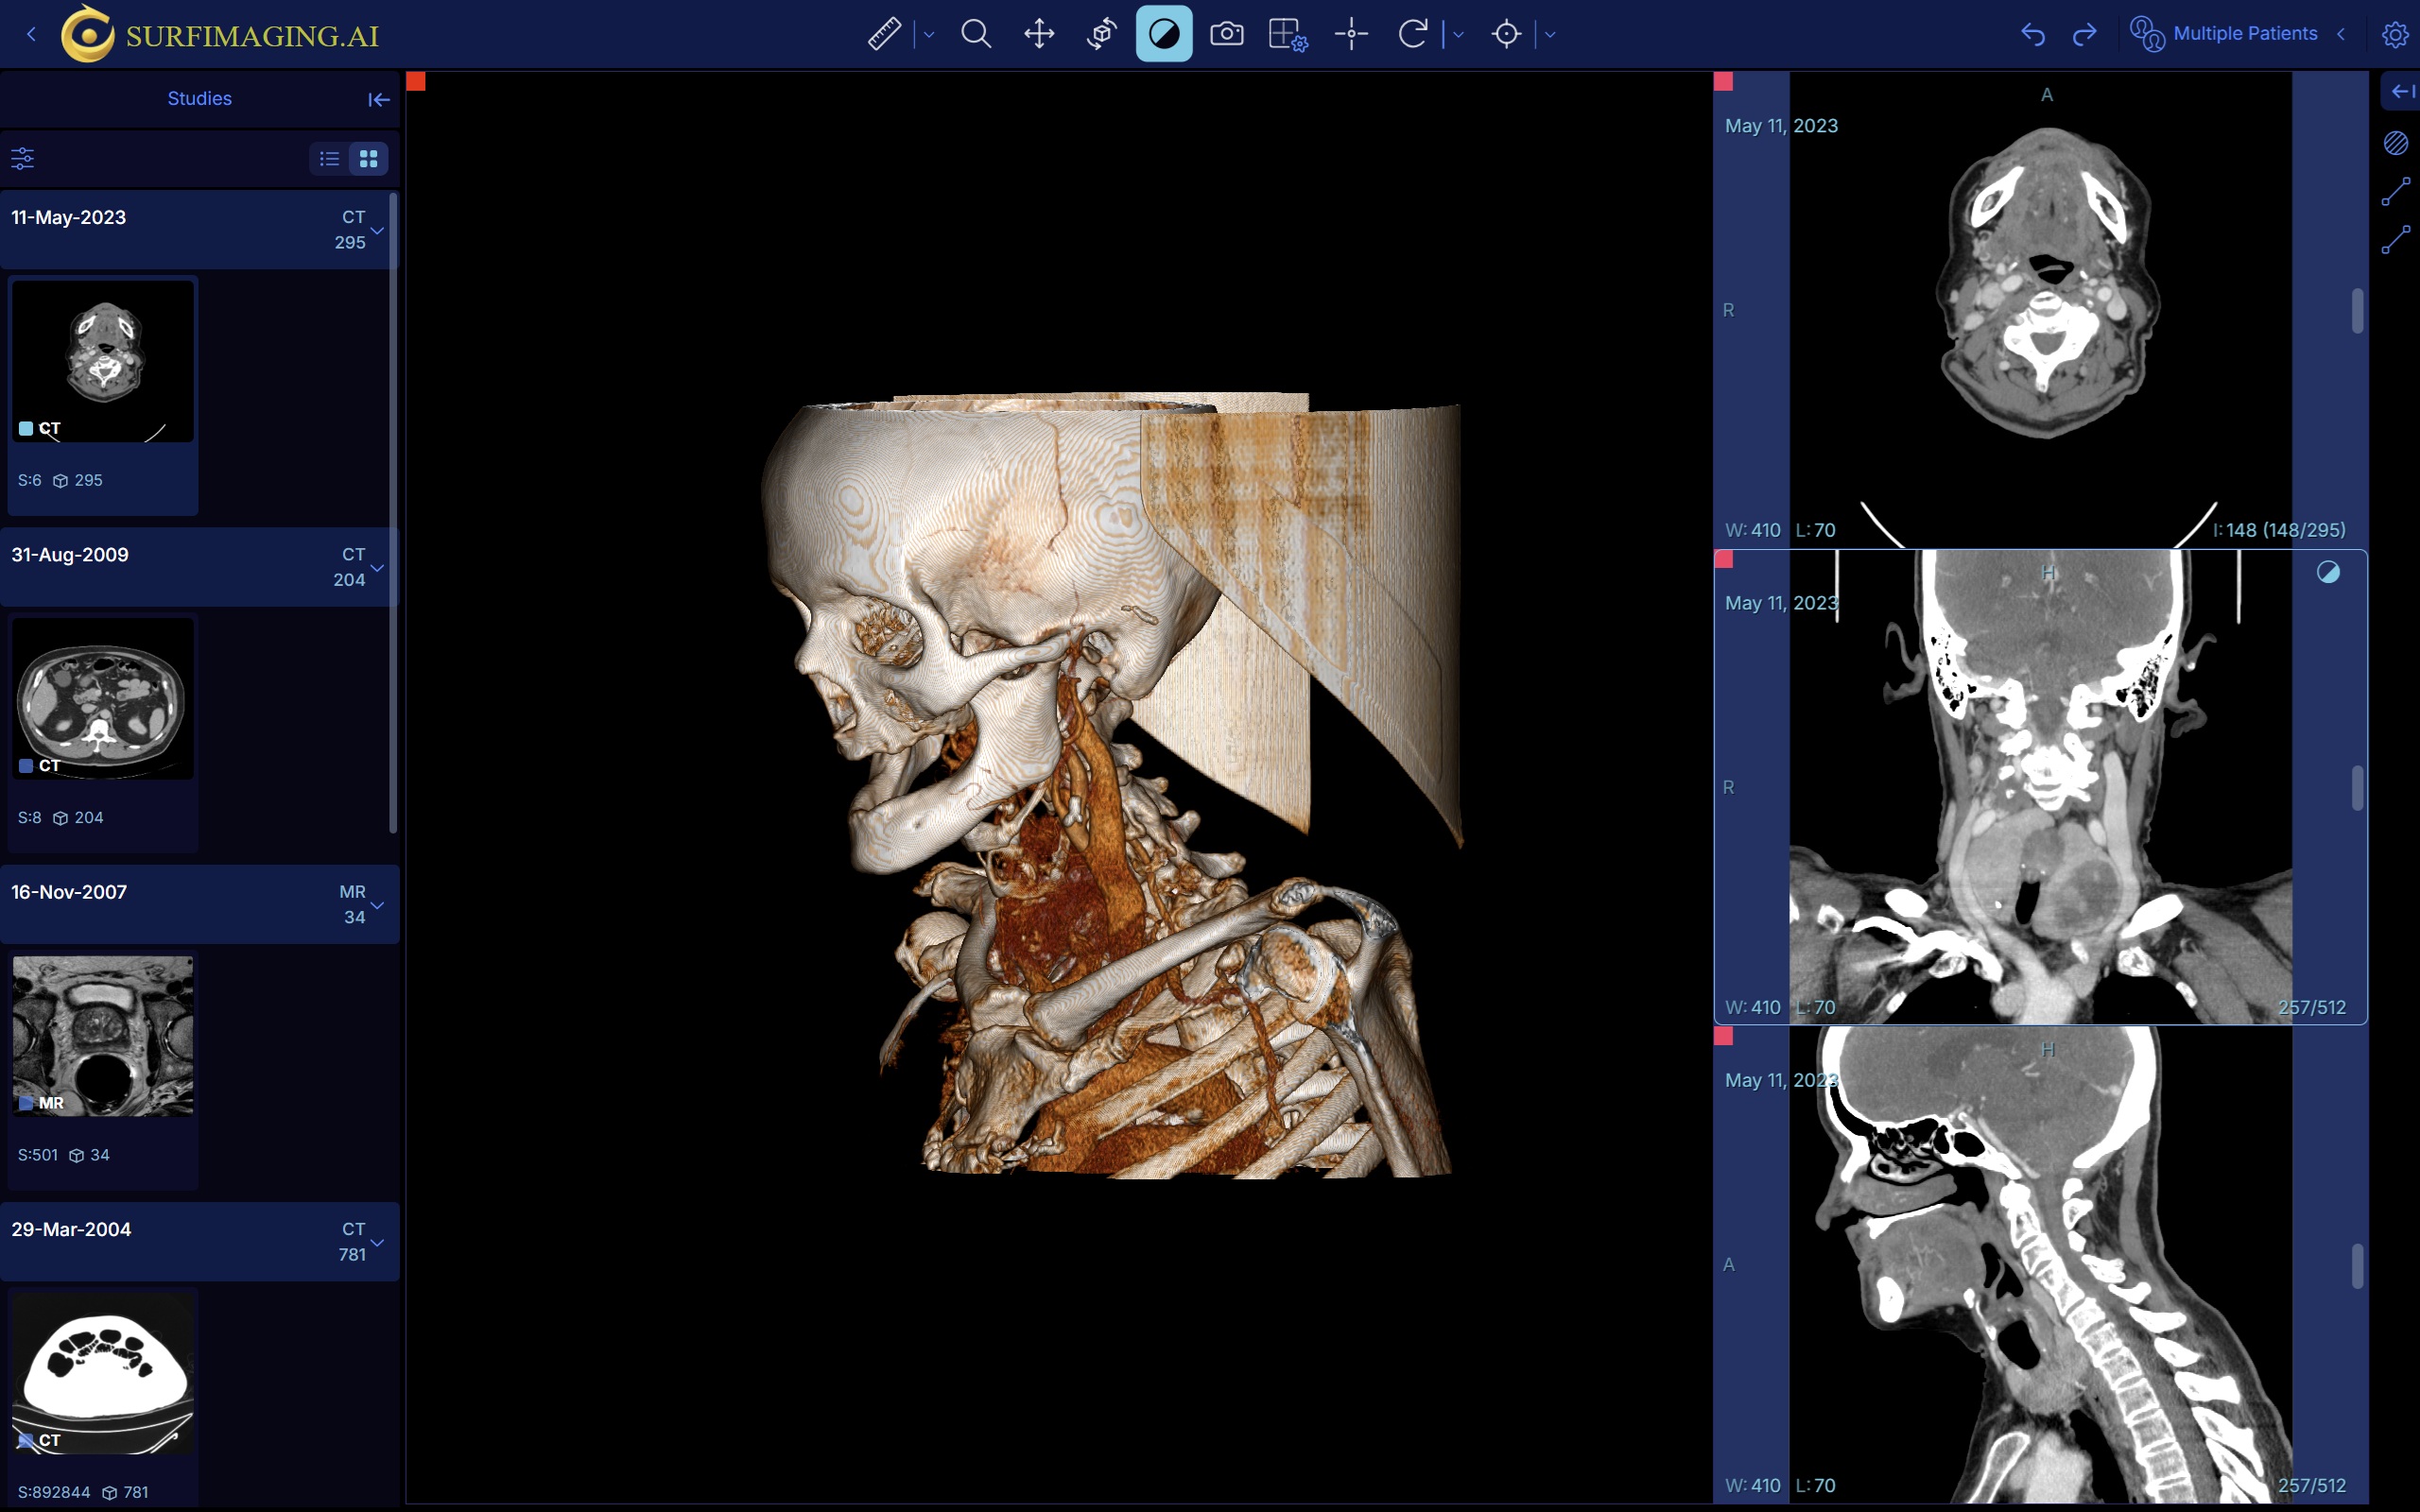Open the viewport layout settings tool
Viewport: 2420px width, 1512px height.
coord(1287,34)
